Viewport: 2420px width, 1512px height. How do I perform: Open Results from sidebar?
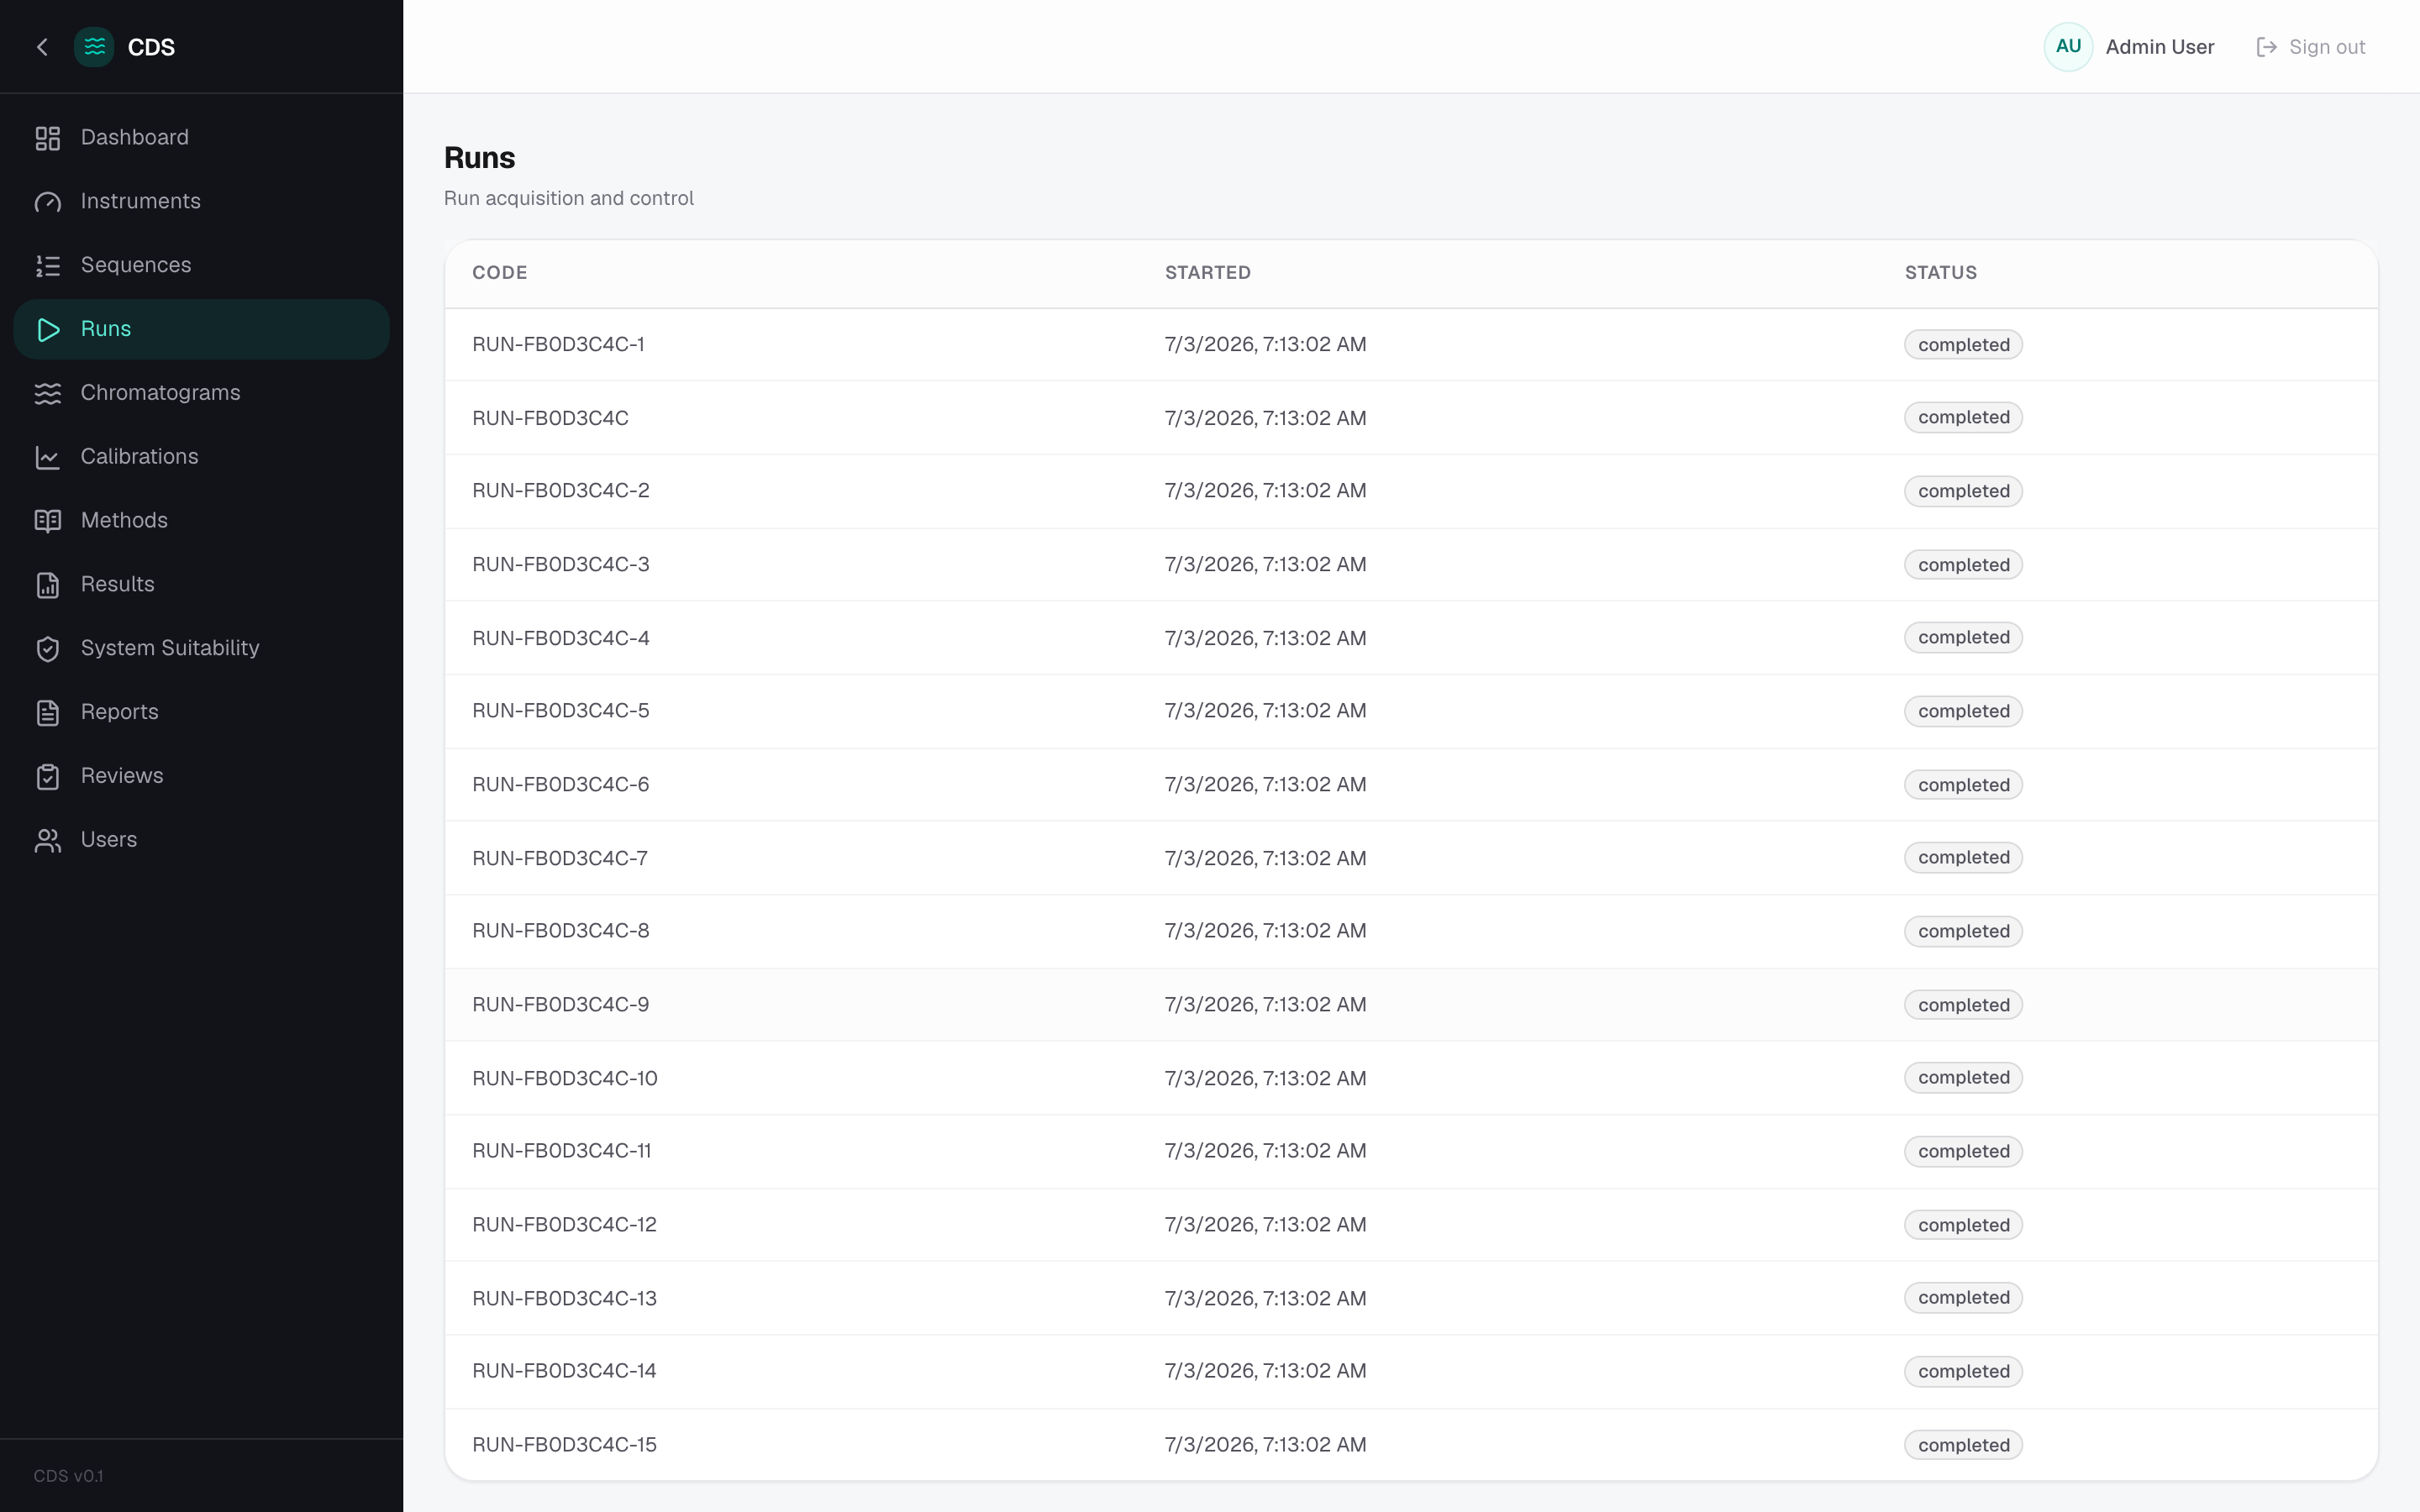(x=201, y=585)
